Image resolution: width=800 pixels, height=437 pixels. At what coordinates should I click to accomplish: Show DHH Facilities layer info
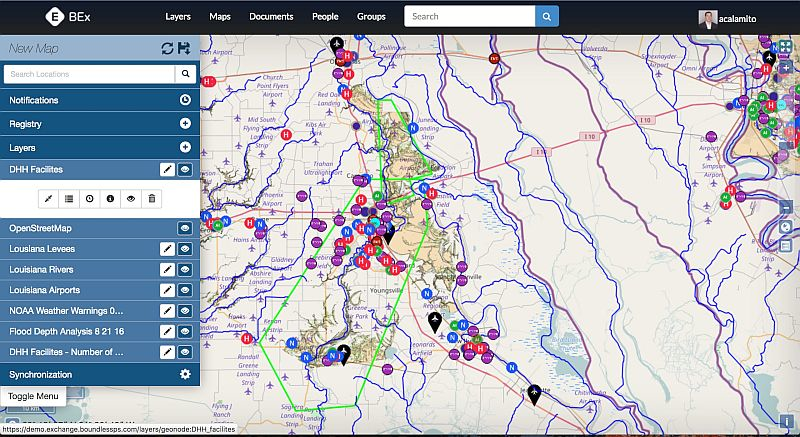click(x=110, y=199)
